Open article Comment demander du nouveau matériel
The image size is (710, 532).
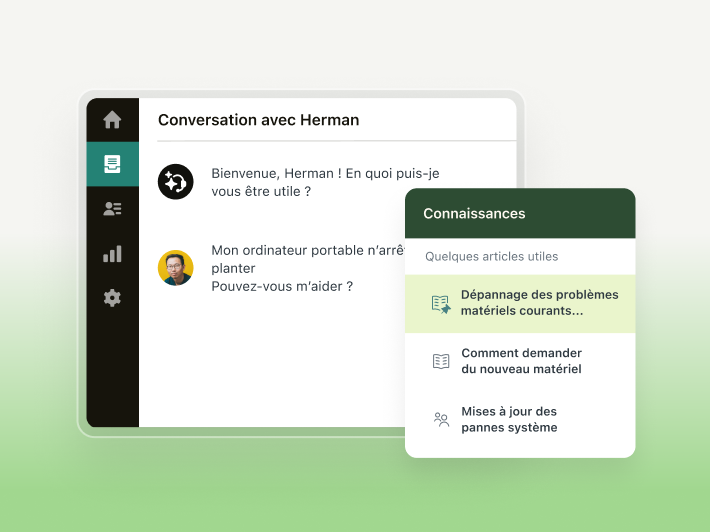click(x=521, y=361)
